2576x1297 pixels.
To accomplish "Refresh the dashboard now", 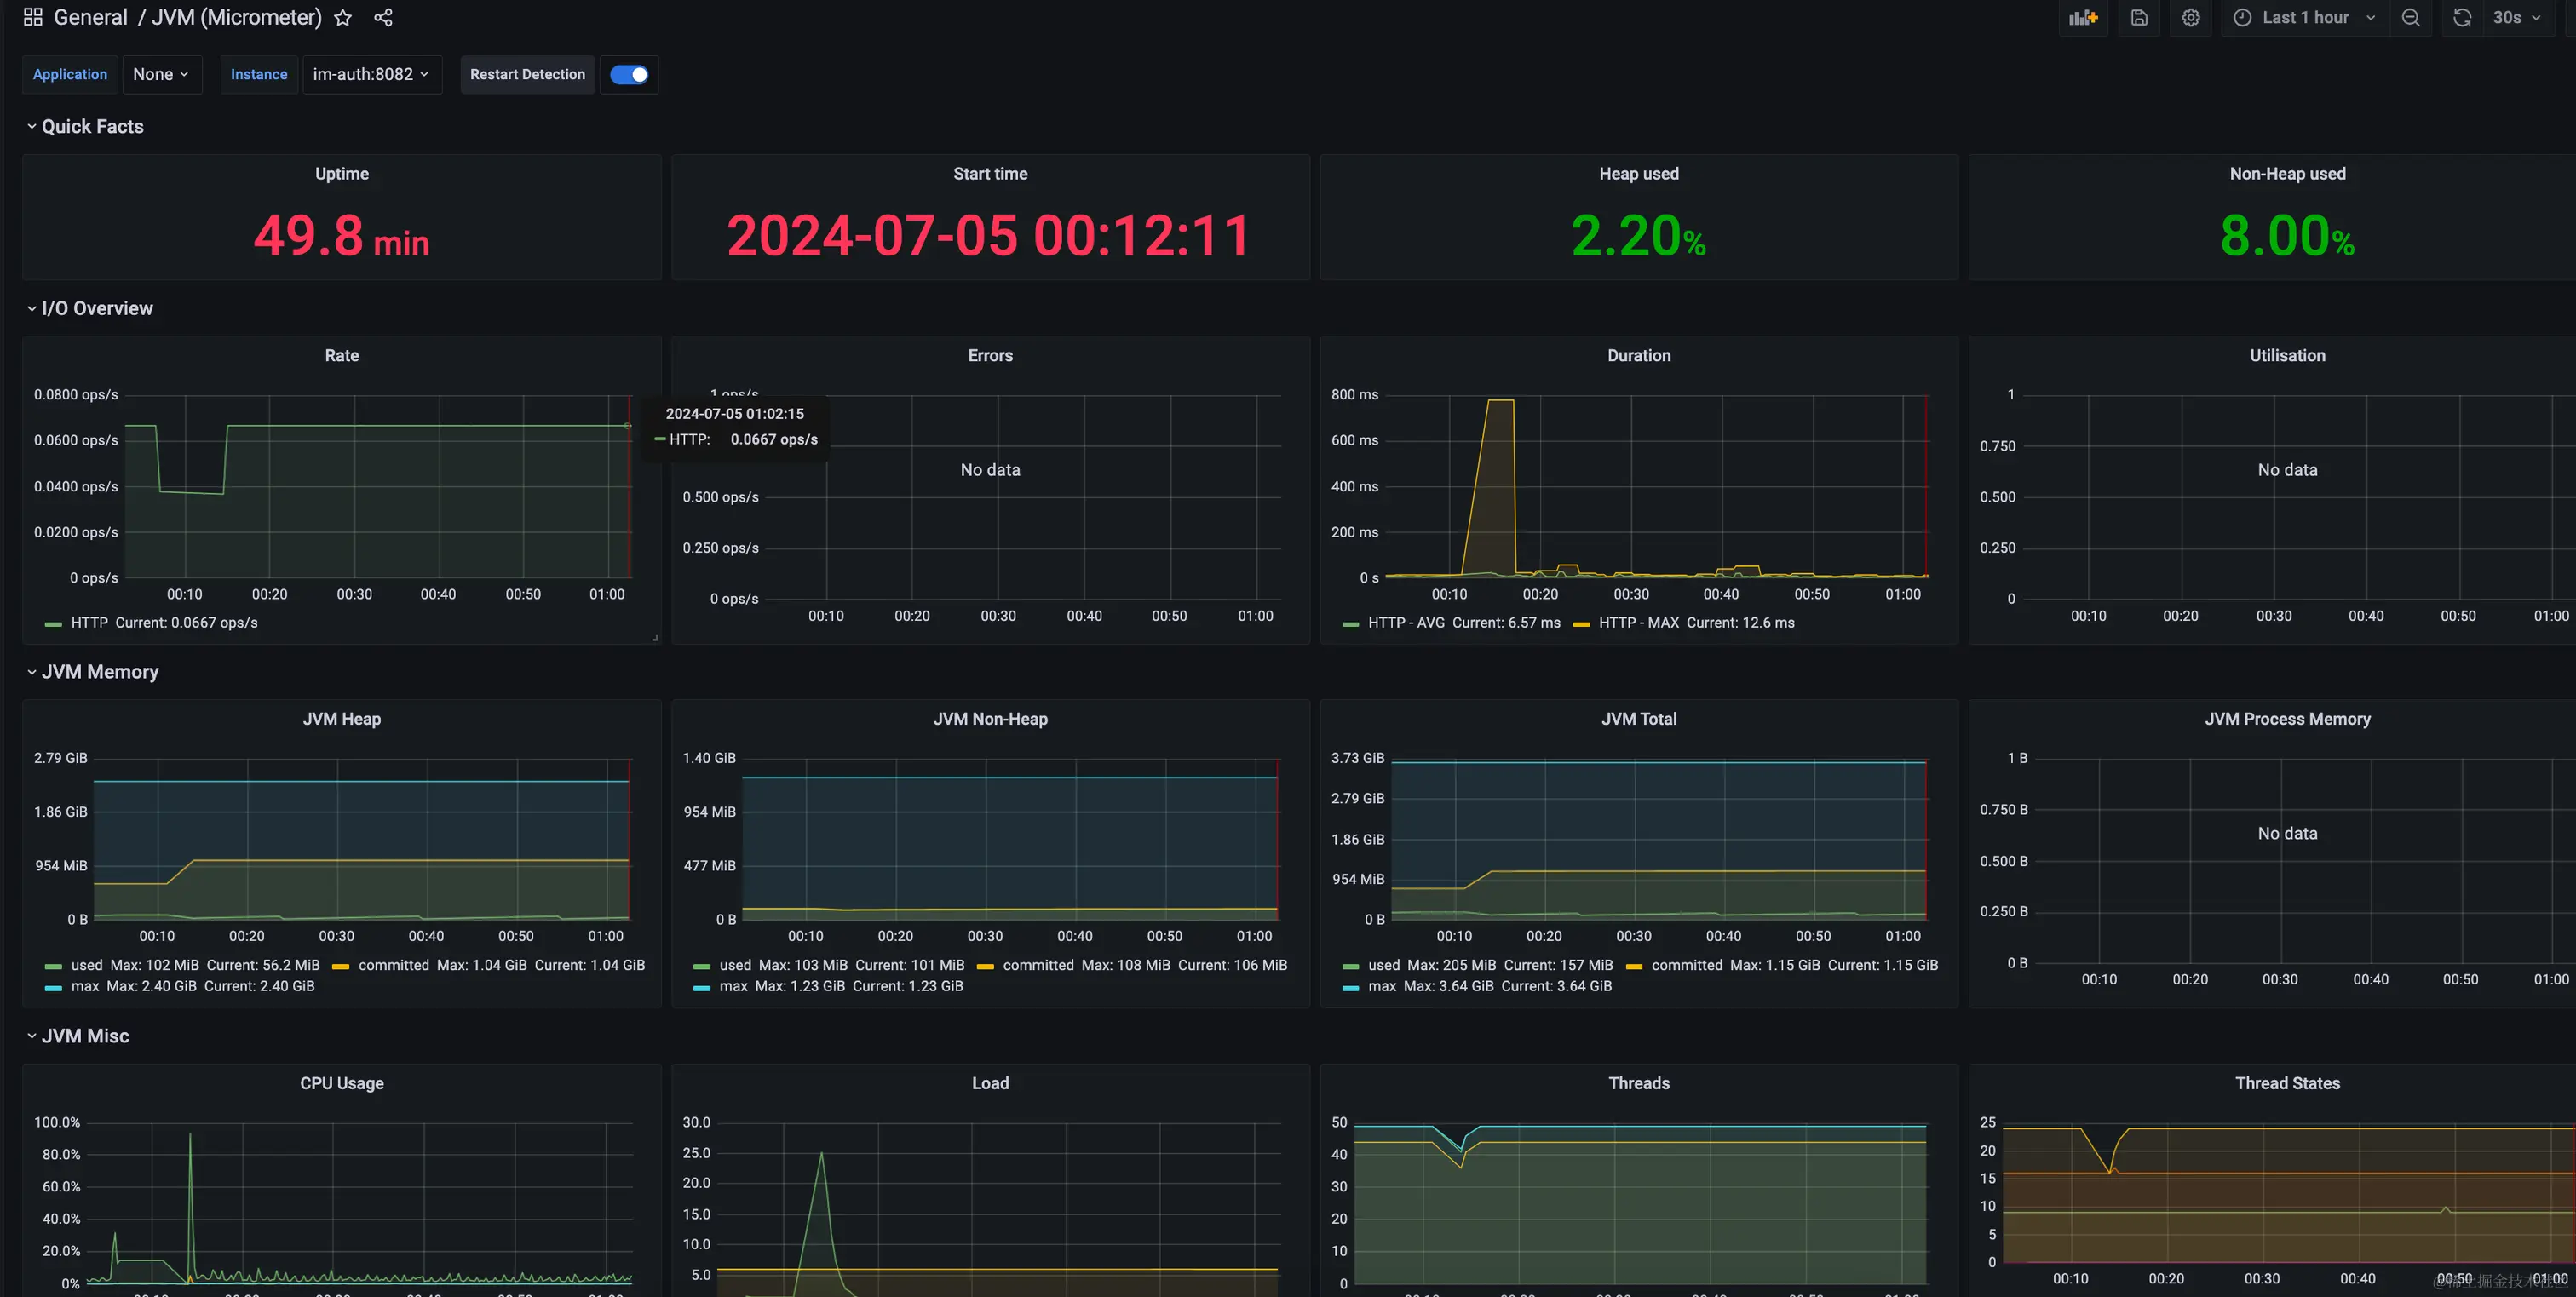I will tap(2462, 17).
